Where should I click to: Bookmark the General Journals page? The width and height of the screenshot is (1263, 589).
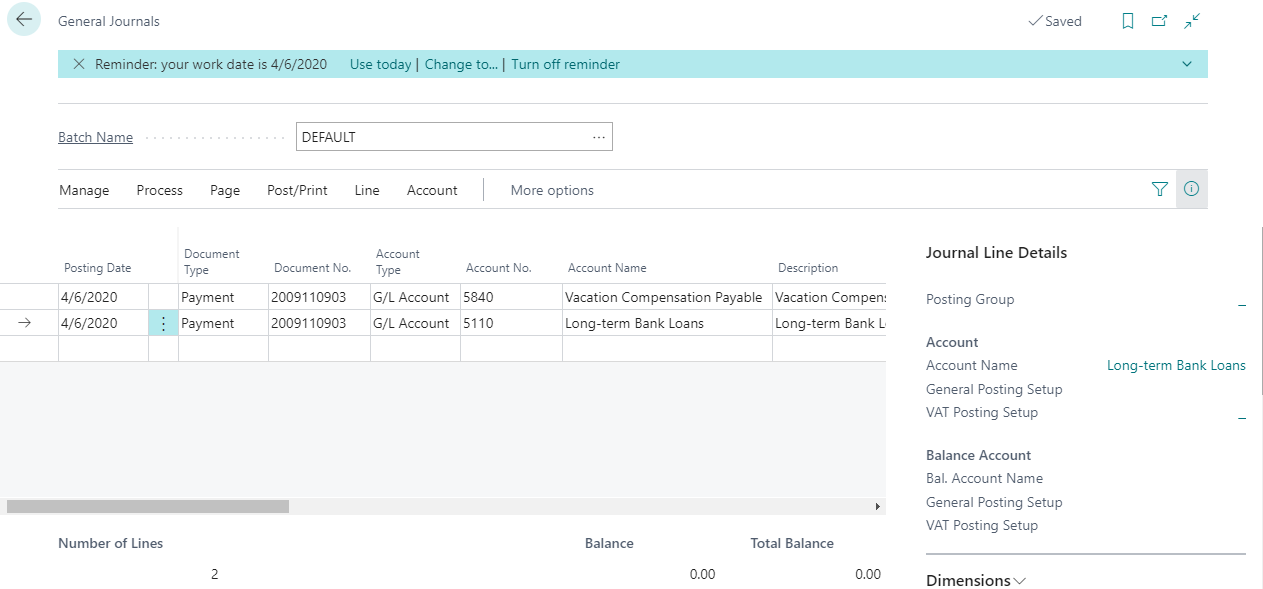1128,20
